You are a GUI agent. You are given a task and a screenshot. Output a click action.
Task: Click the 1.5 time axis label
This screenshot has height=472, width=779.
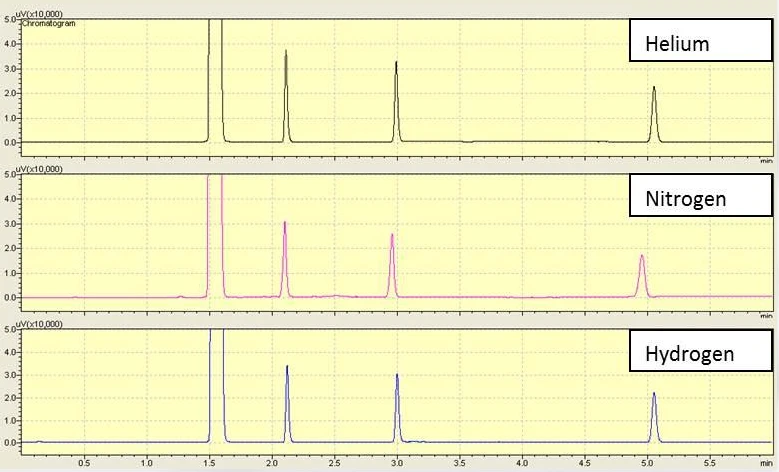(x=210, y=463)
